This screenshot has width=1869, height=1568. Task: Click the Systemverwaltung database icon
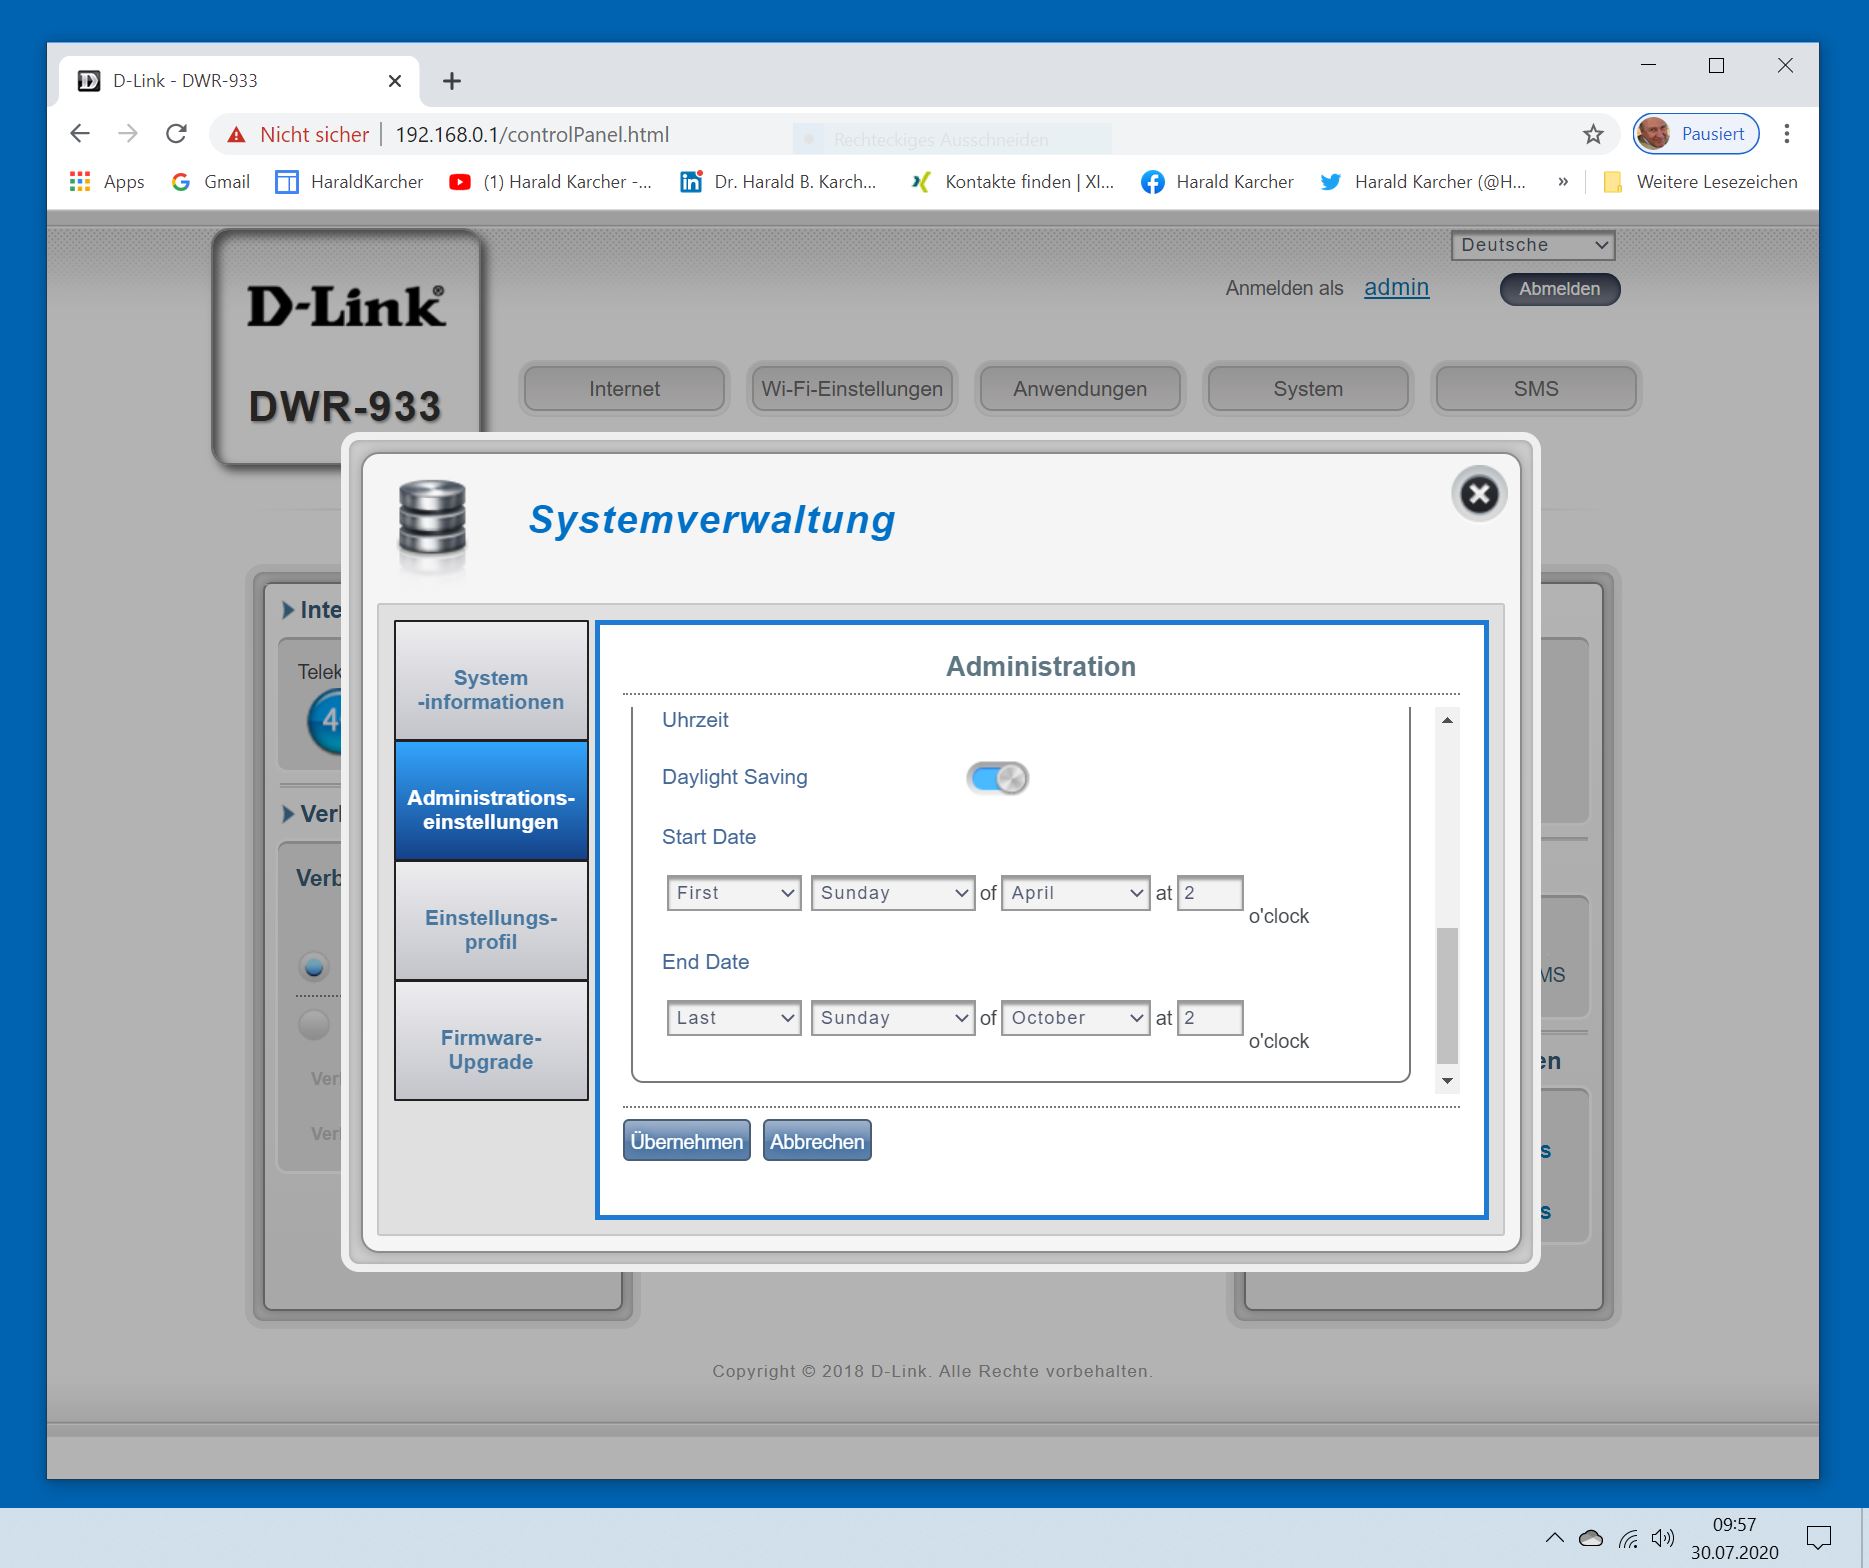pyautogui.click(x=432, y=519)
